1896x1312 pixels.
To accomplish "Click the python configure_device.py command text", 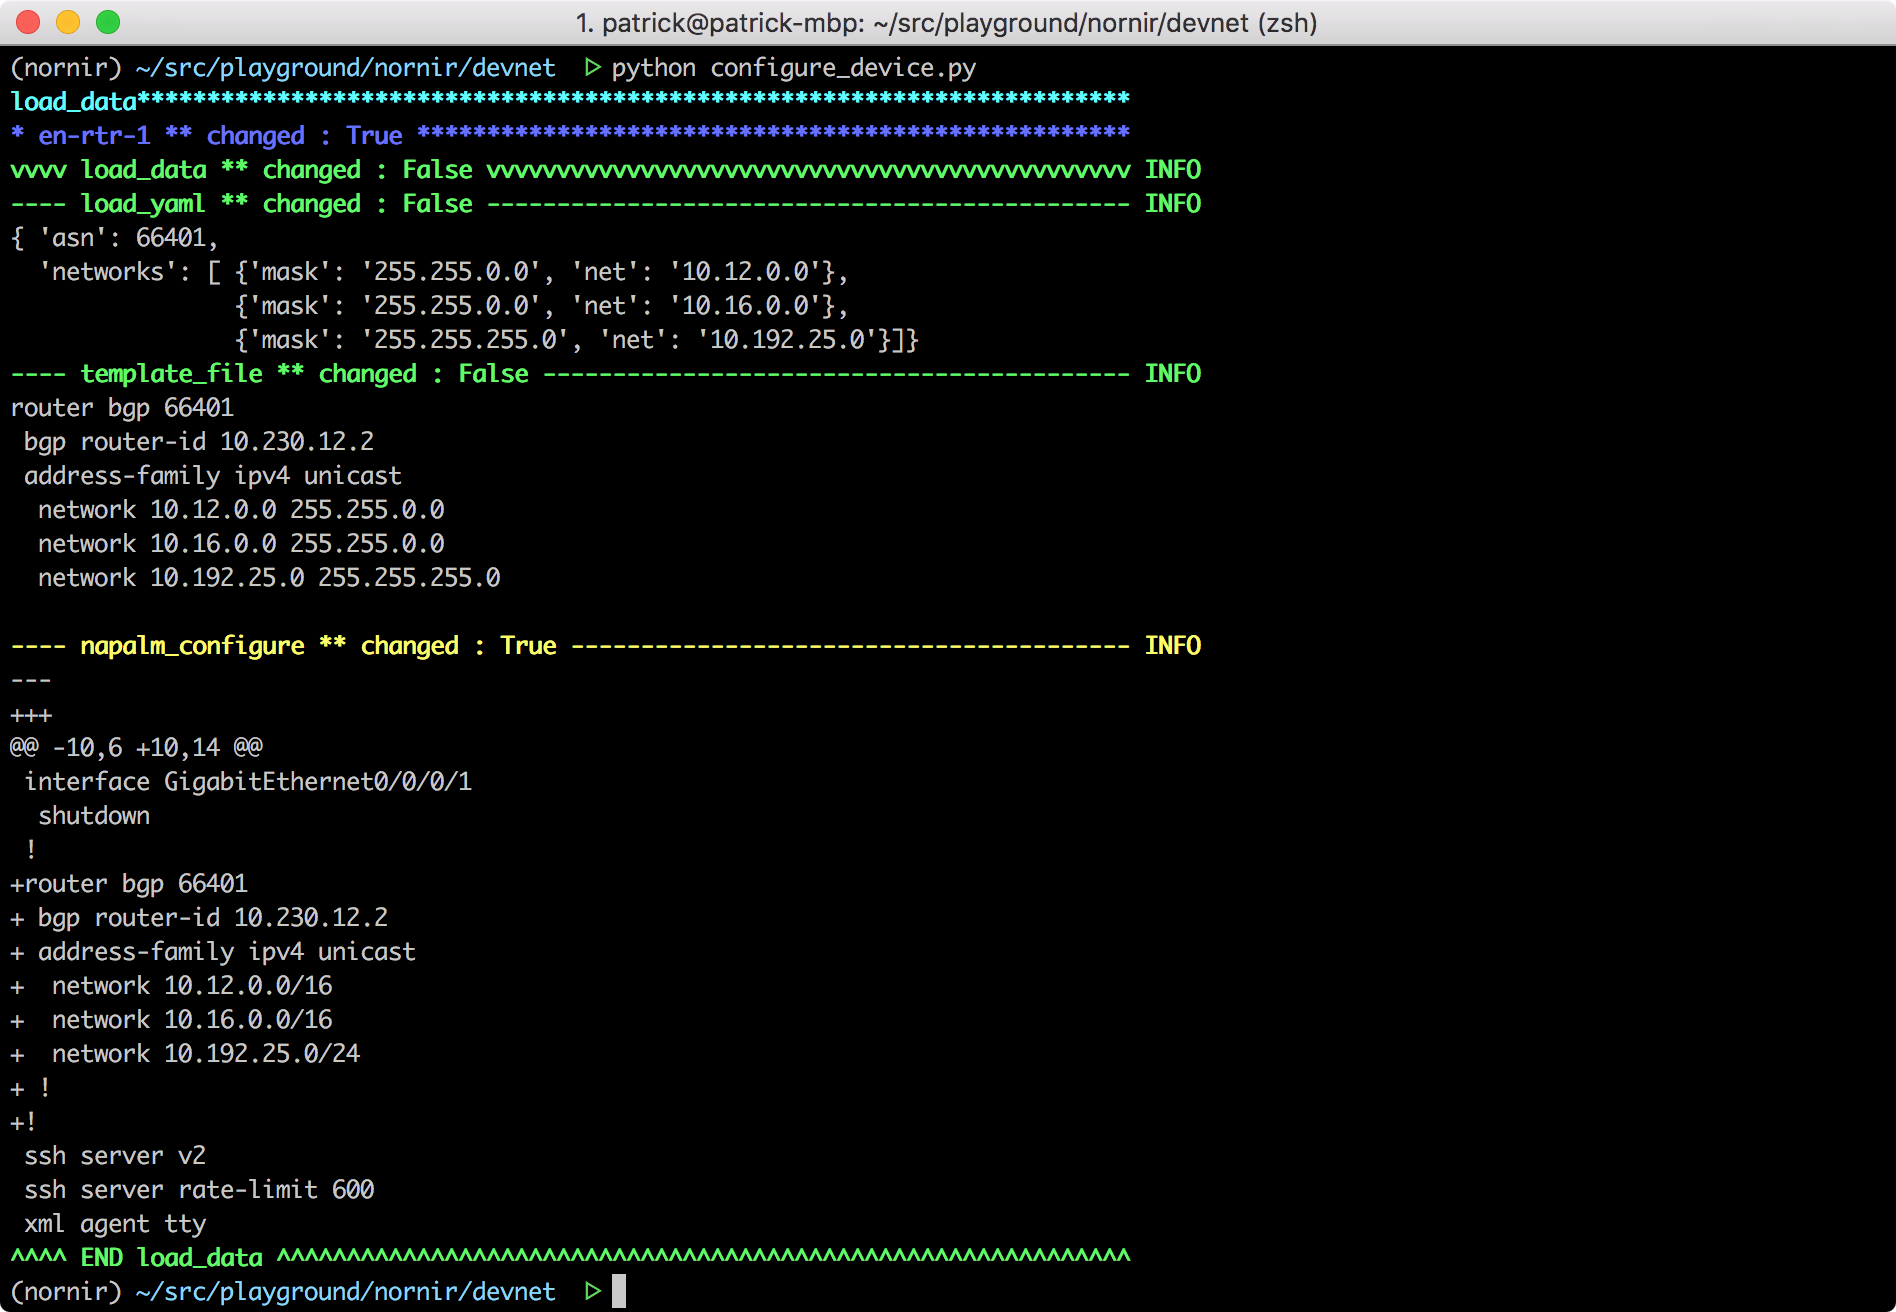I will pyautogui.click(x=793, y=68).
